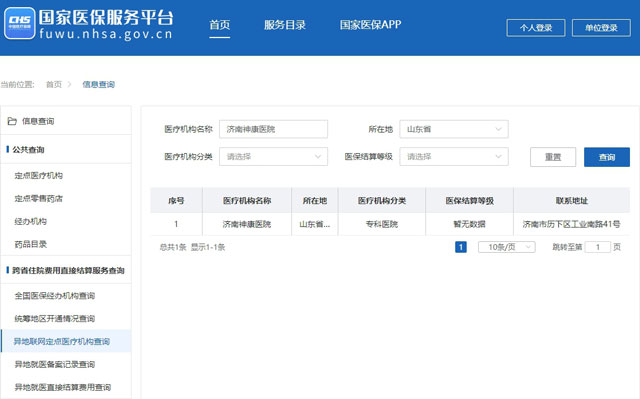Click 信息查询 in the breadcrumb
This screenshot has height=399, width=640.
pos(98,84)
